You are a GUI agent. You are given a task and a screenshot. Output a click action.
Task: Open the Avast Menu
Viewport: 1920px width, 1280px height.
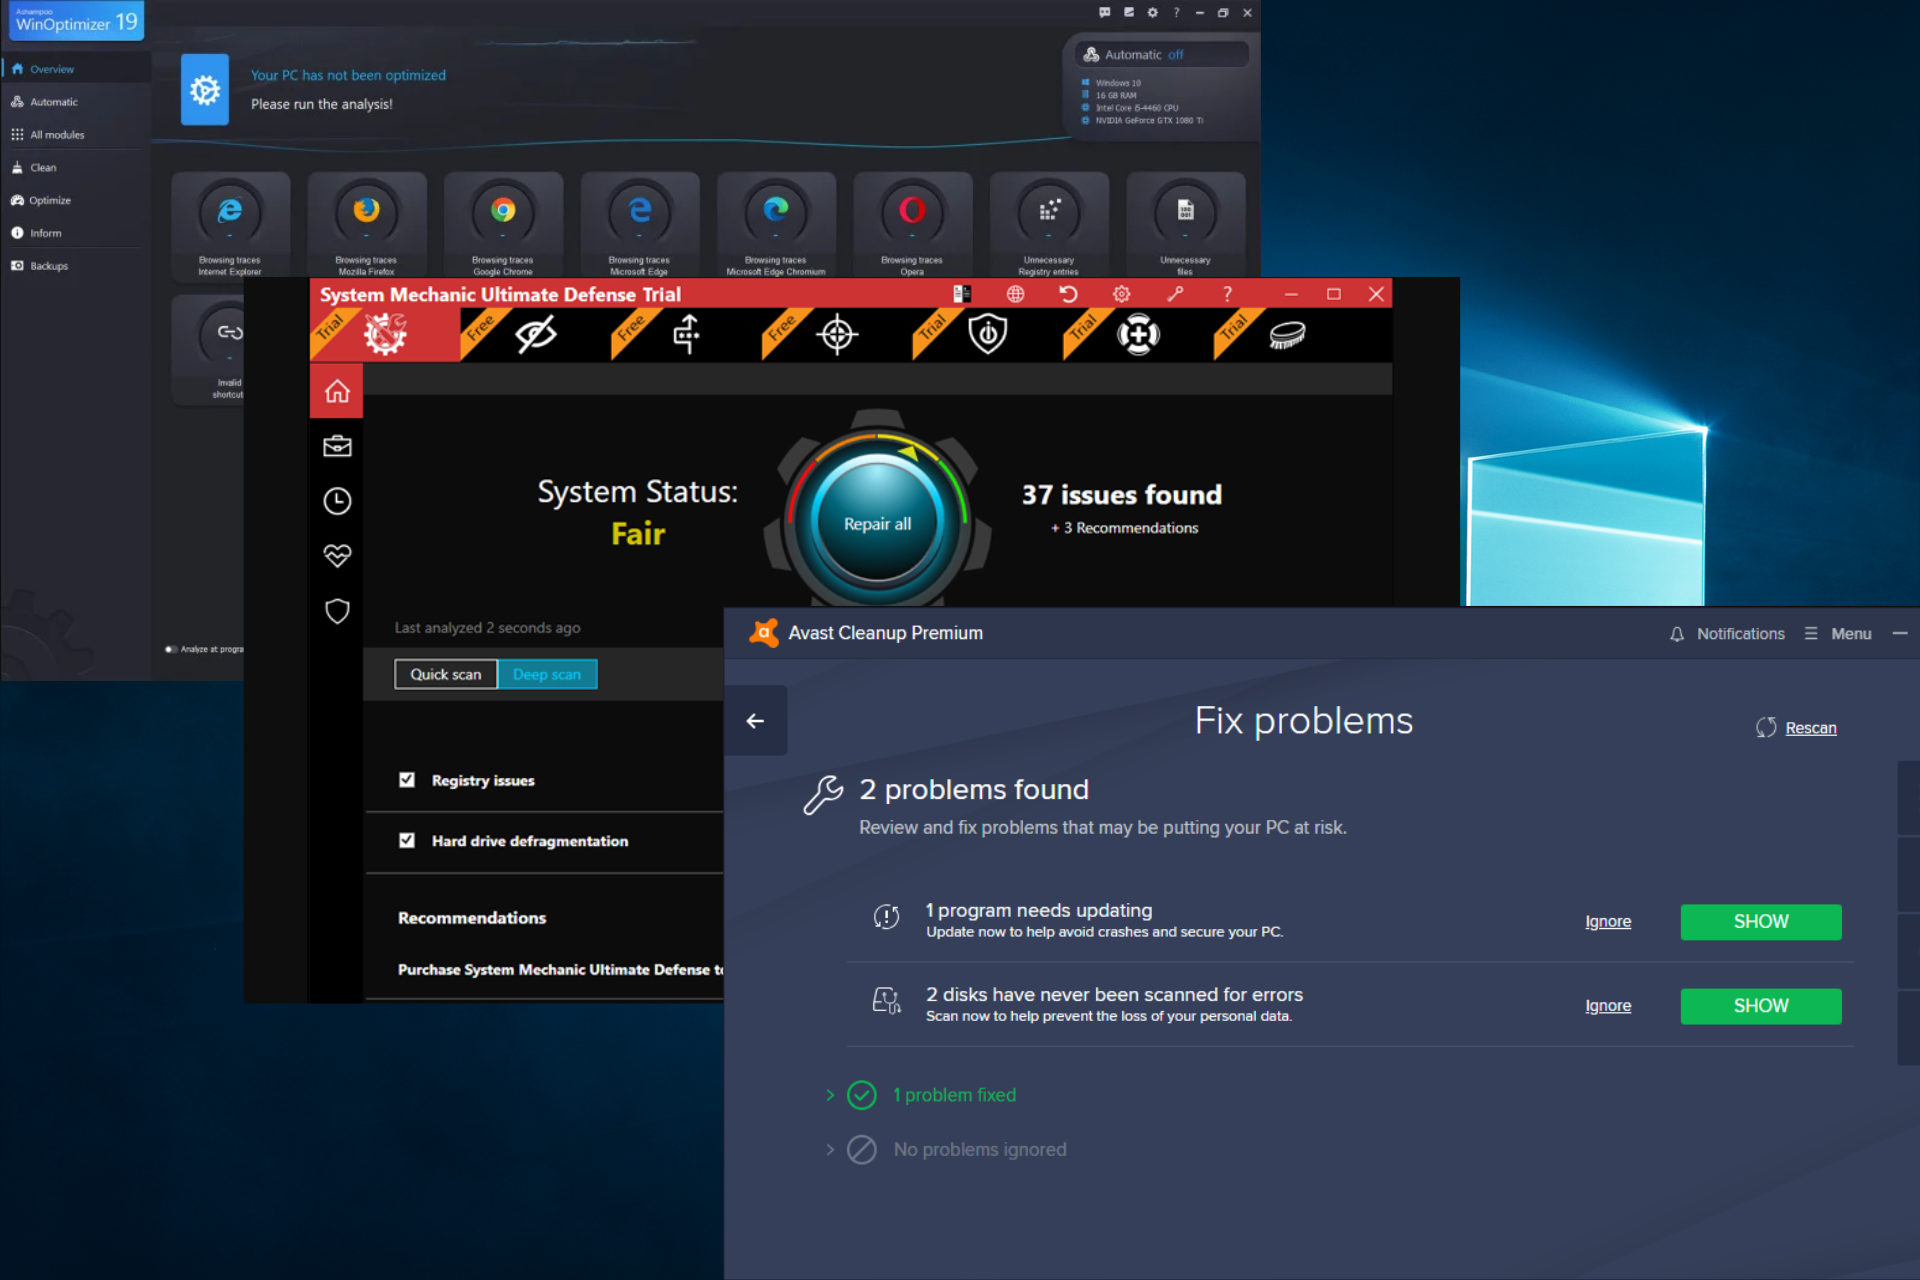1838,634
